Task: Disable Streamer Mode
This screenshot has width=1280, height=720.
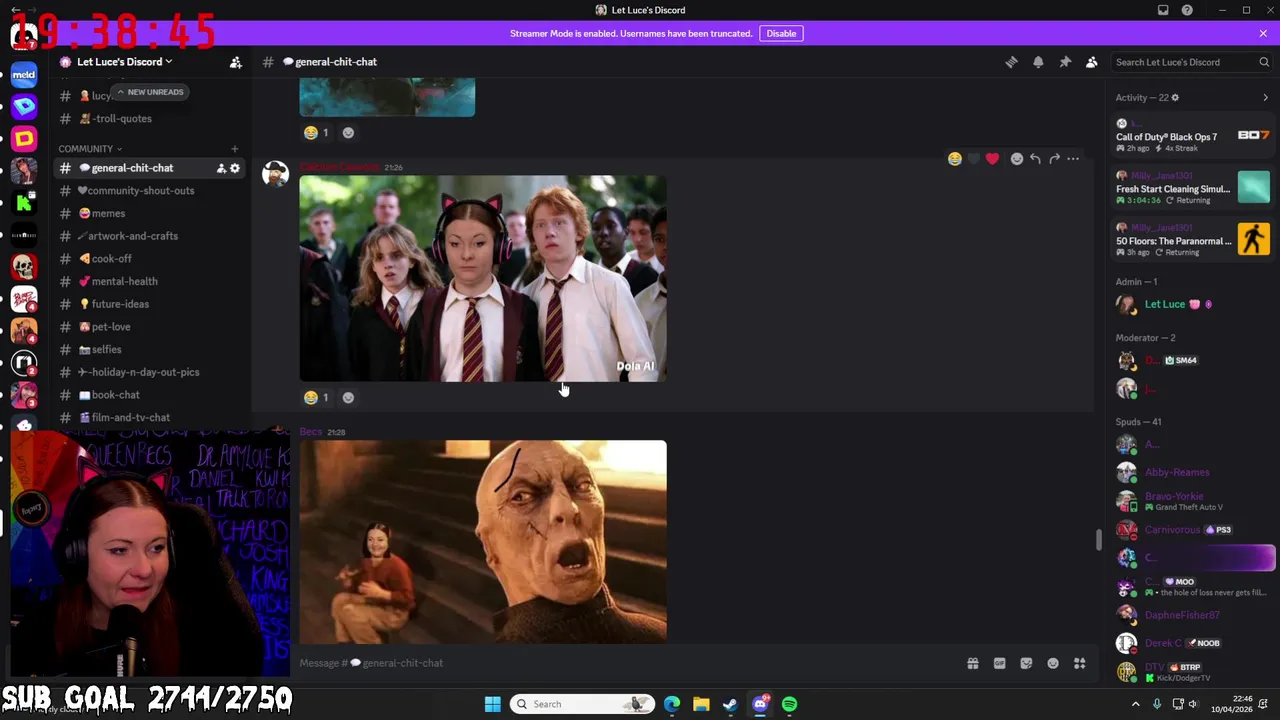Action: (781, 33)
